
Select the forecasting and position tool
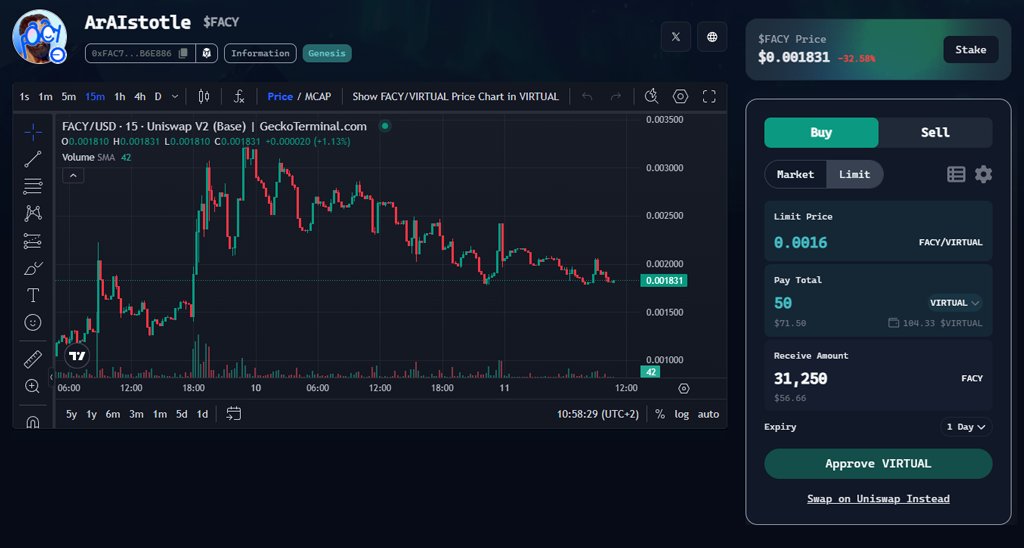coord(33,240)
